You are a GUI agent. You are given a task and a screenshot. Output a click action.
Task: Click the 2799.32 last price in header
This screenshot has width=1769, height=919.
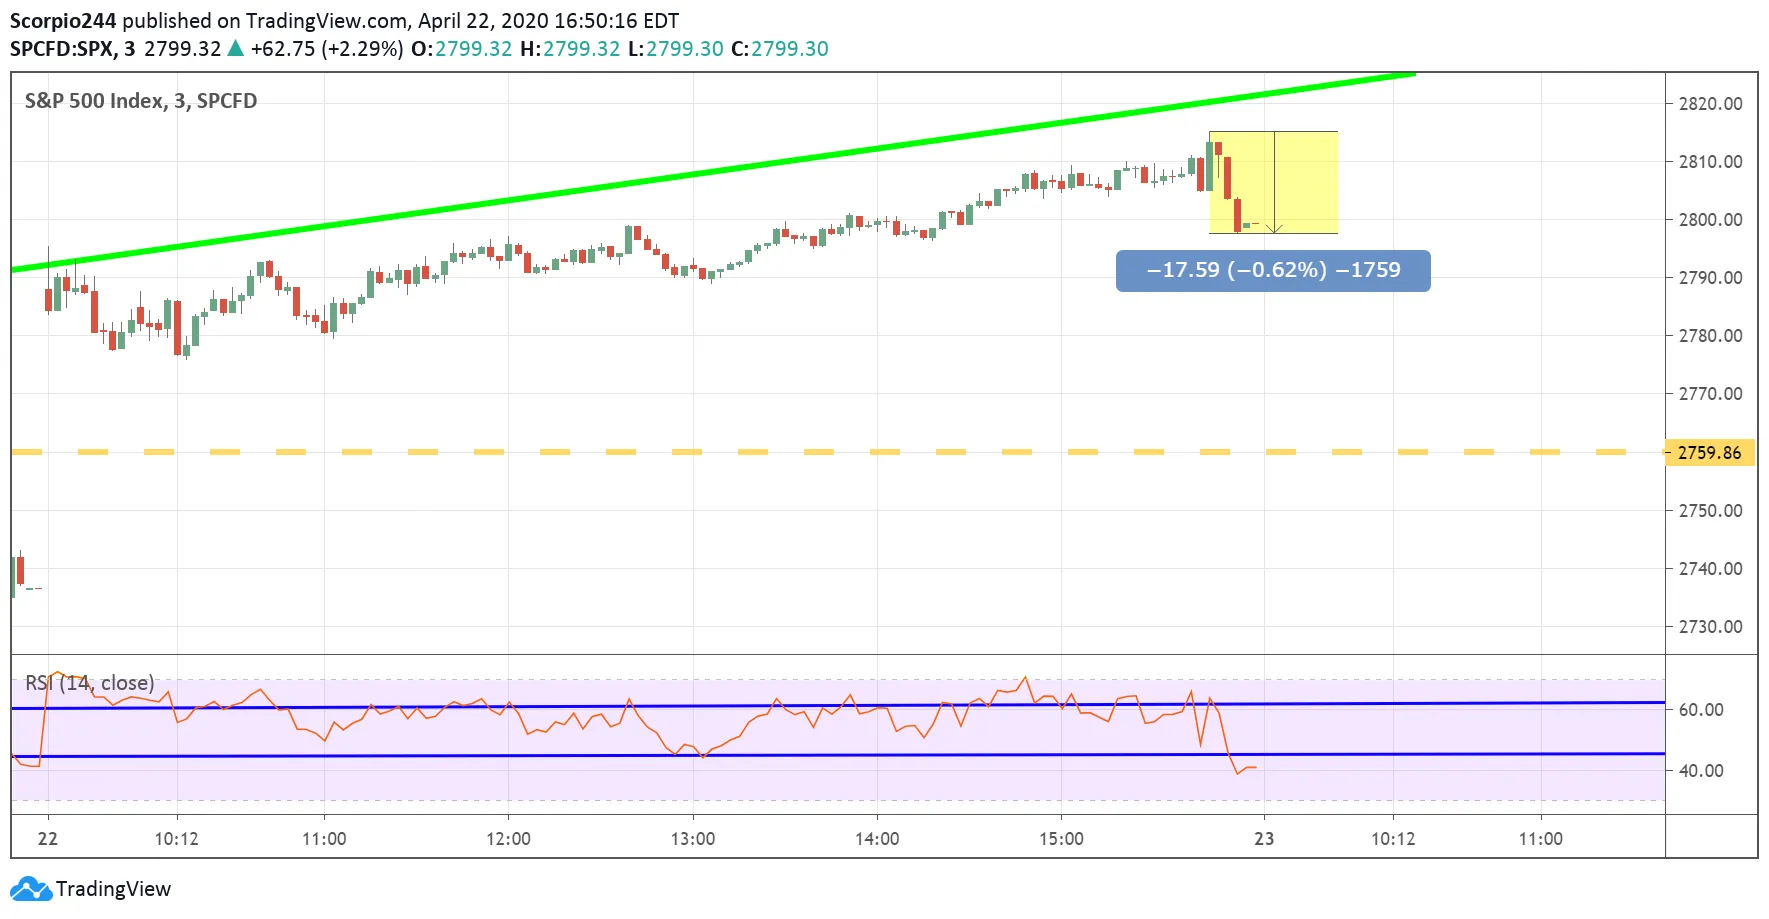tap(183, 49)
